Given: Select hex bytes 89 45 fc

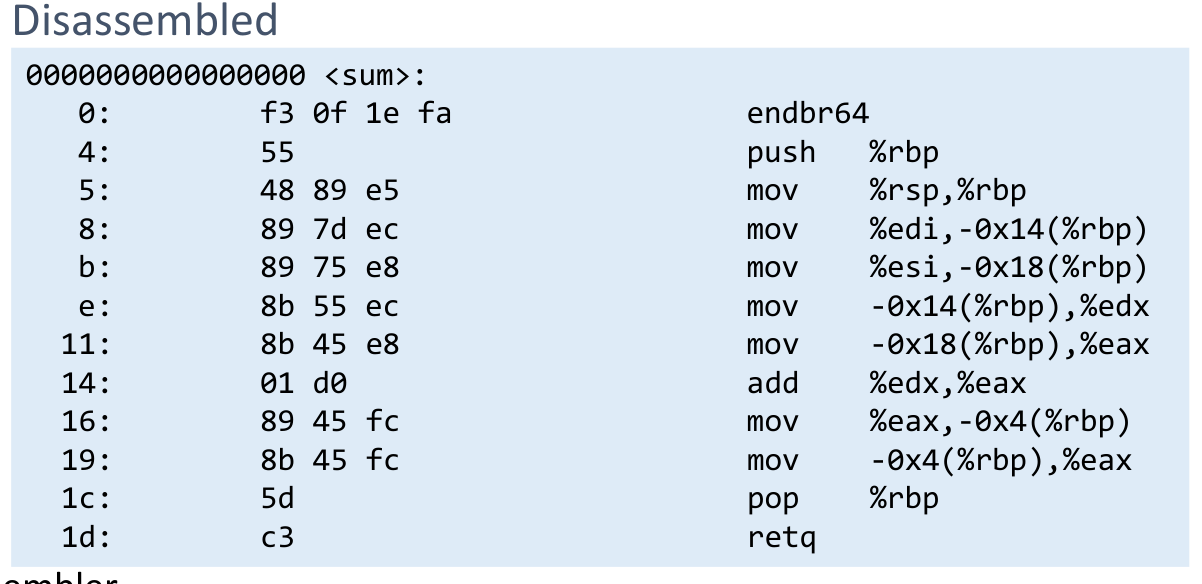Looking at the screenshot, I should point(329,422).
